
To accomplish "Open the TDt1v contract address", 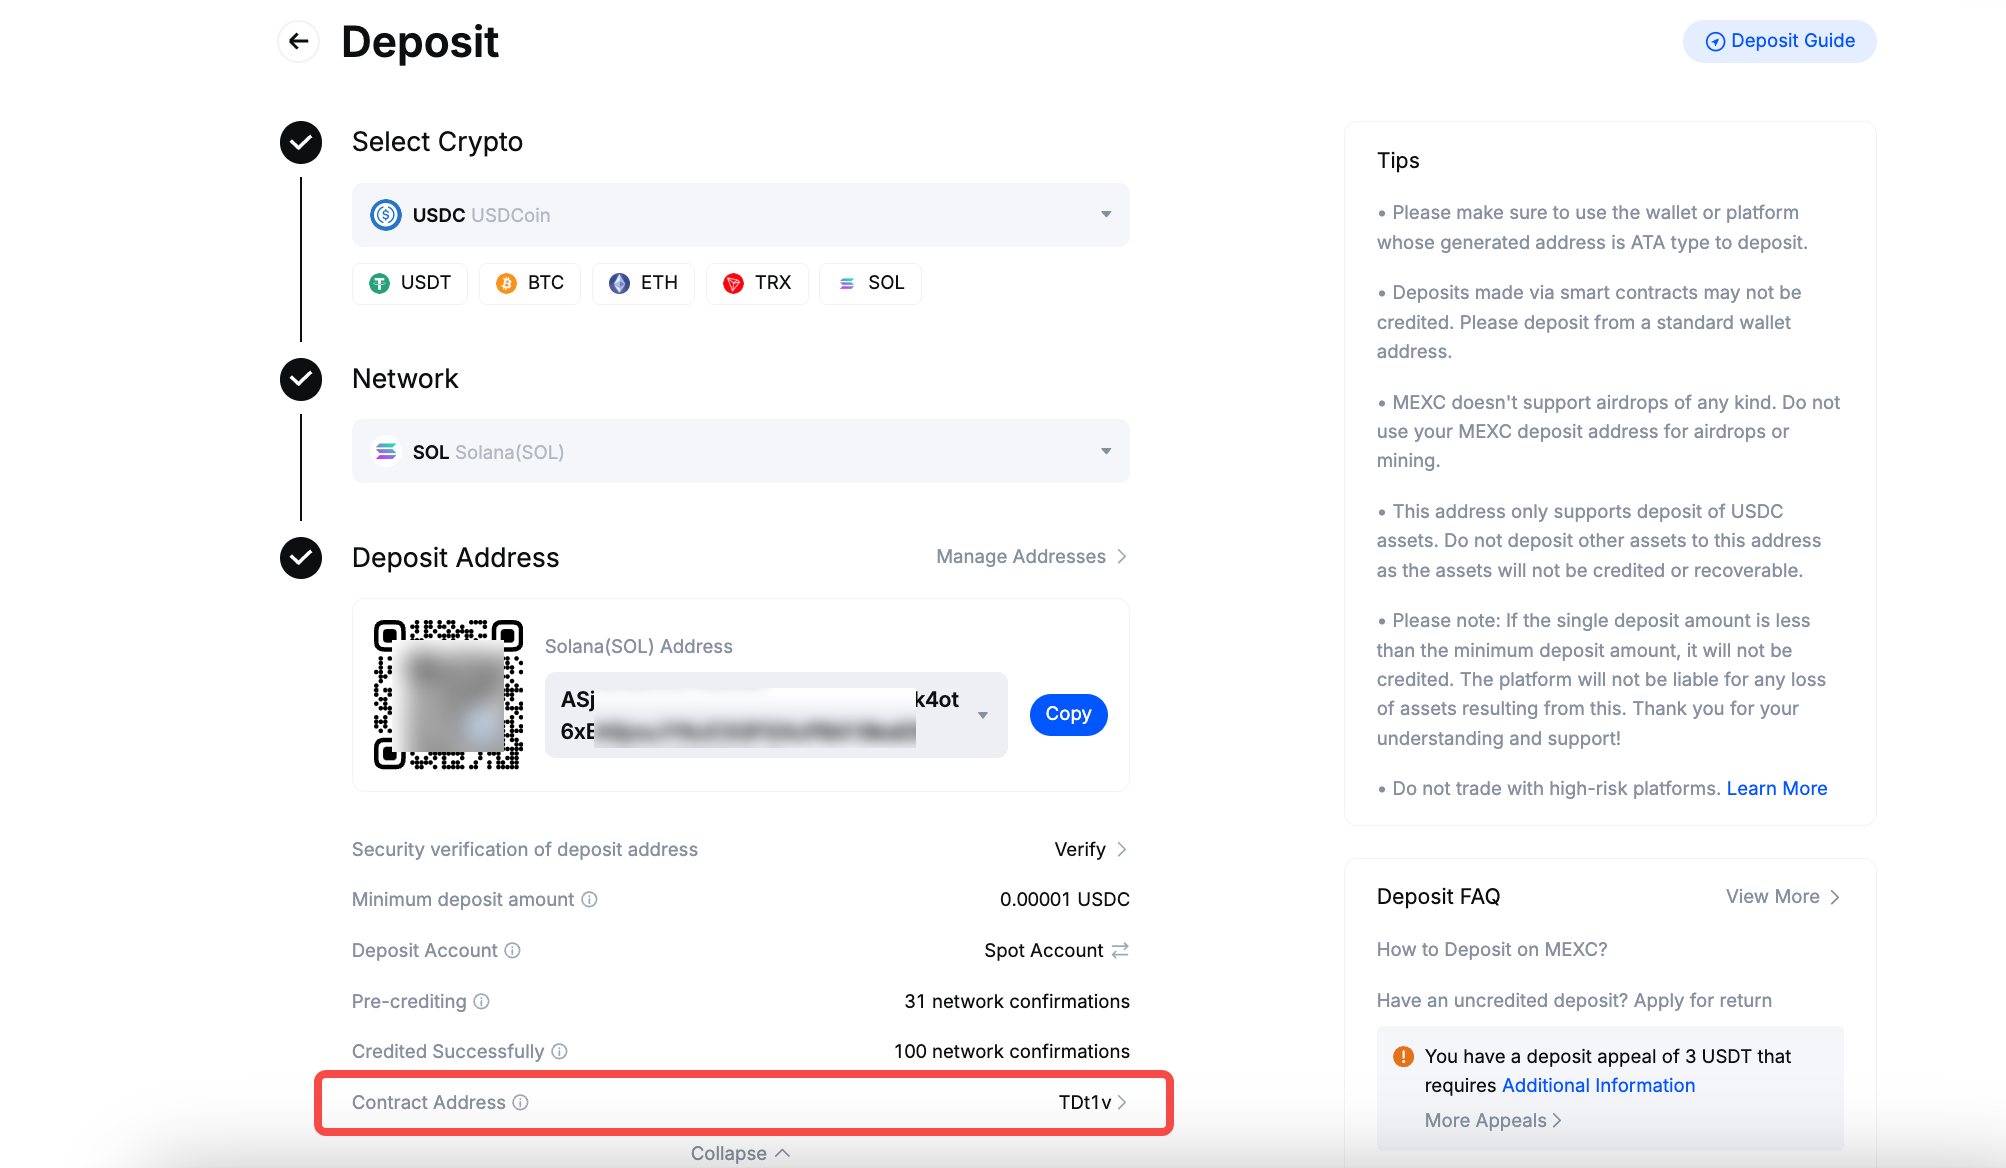I will [1093, 1102].
